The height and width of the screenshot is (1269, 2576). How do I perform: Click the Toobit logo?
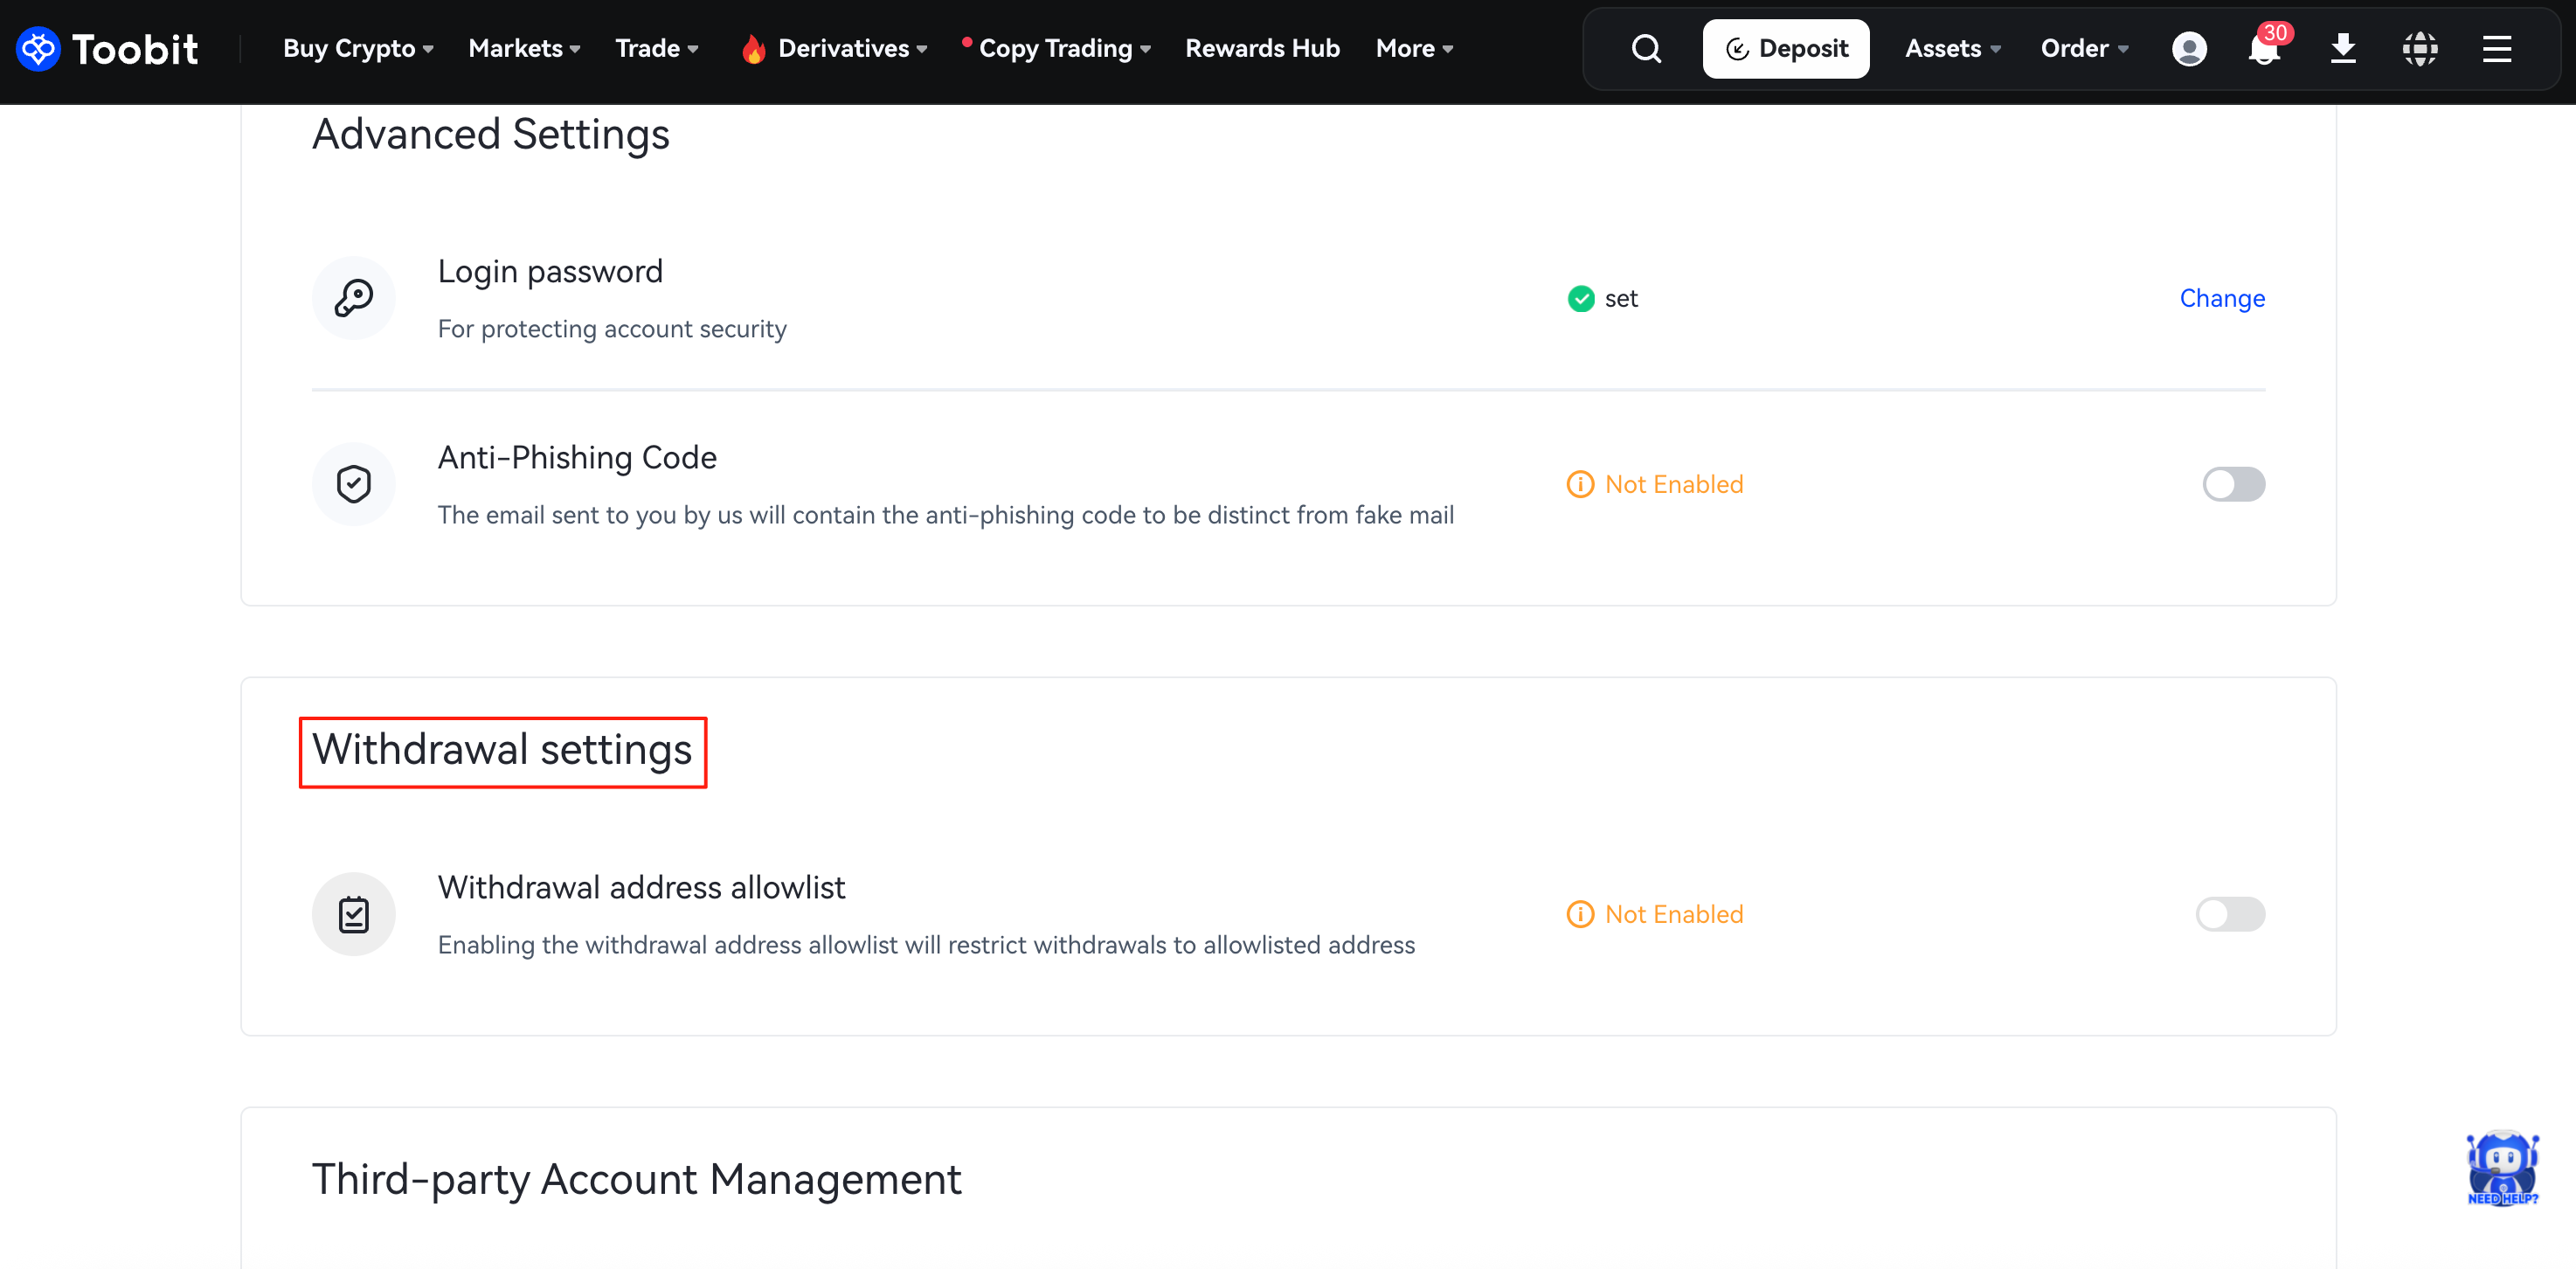coord(108,48)
